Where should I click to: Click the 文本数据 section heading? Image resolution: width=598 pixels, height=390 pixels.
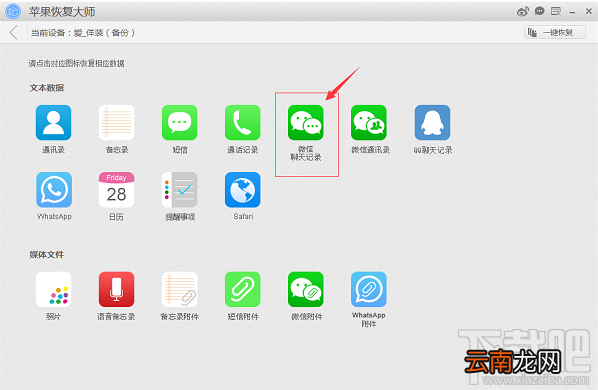point(47,88)
